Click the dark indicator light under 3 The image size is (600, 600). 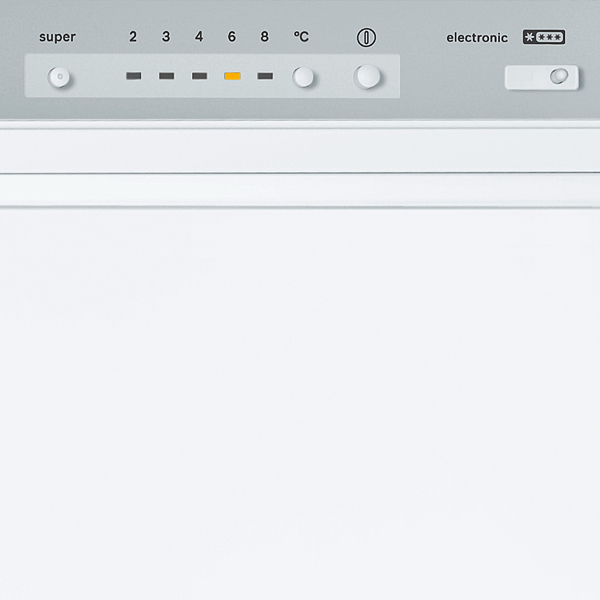(x=166, y=76)
